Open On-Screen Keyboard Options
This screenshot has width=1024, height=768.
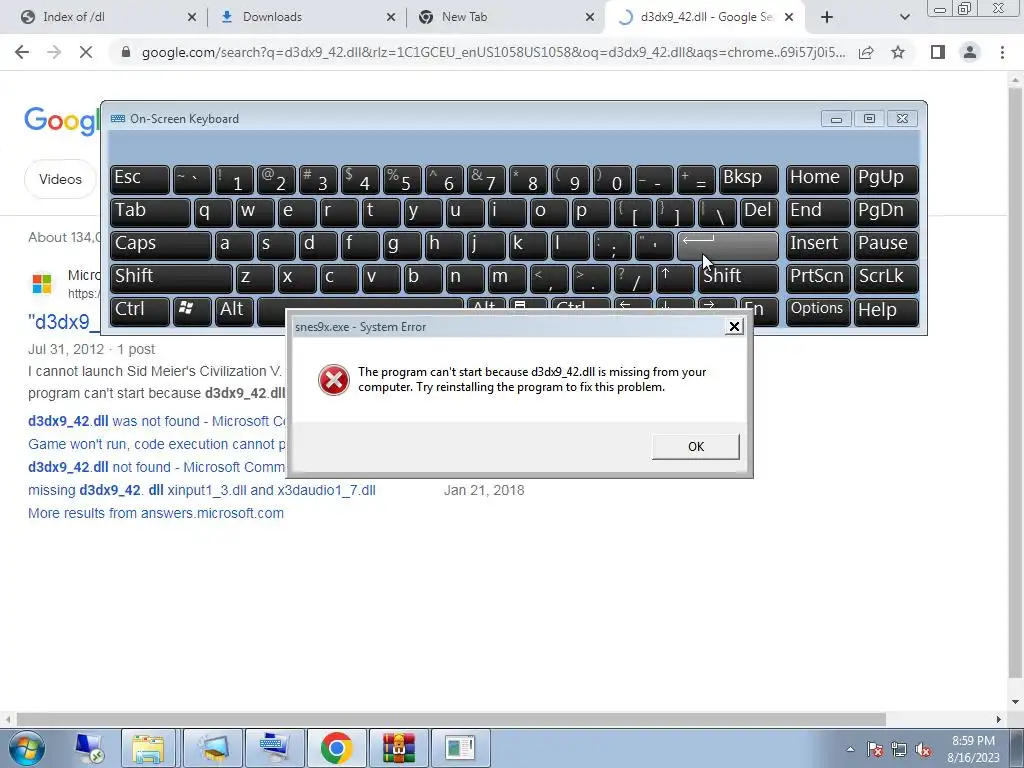(x=818, y=311)
